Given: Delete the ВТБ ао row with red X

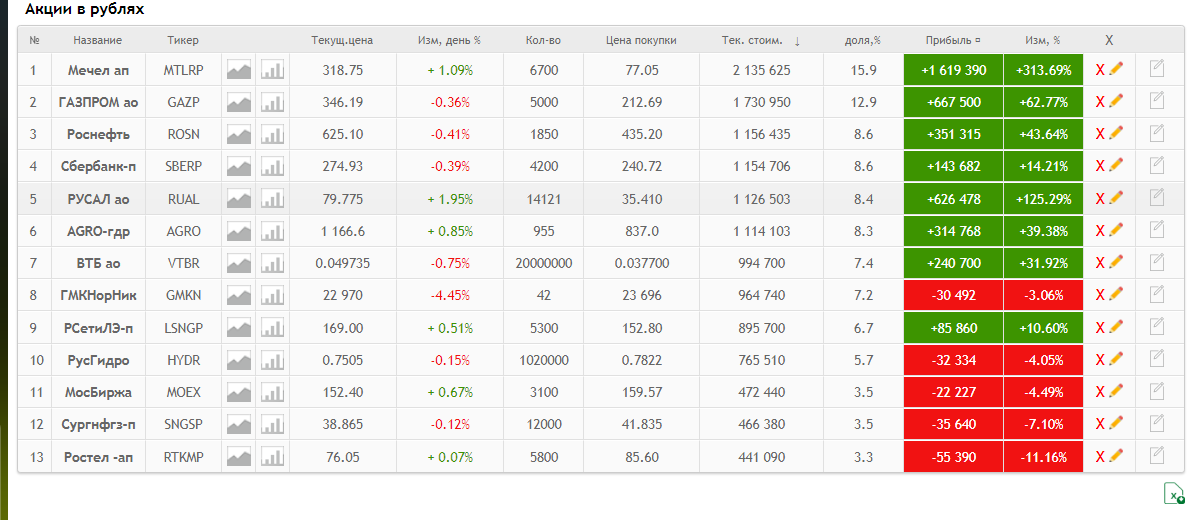Looking at the screenshot, I should [1100, 263].
